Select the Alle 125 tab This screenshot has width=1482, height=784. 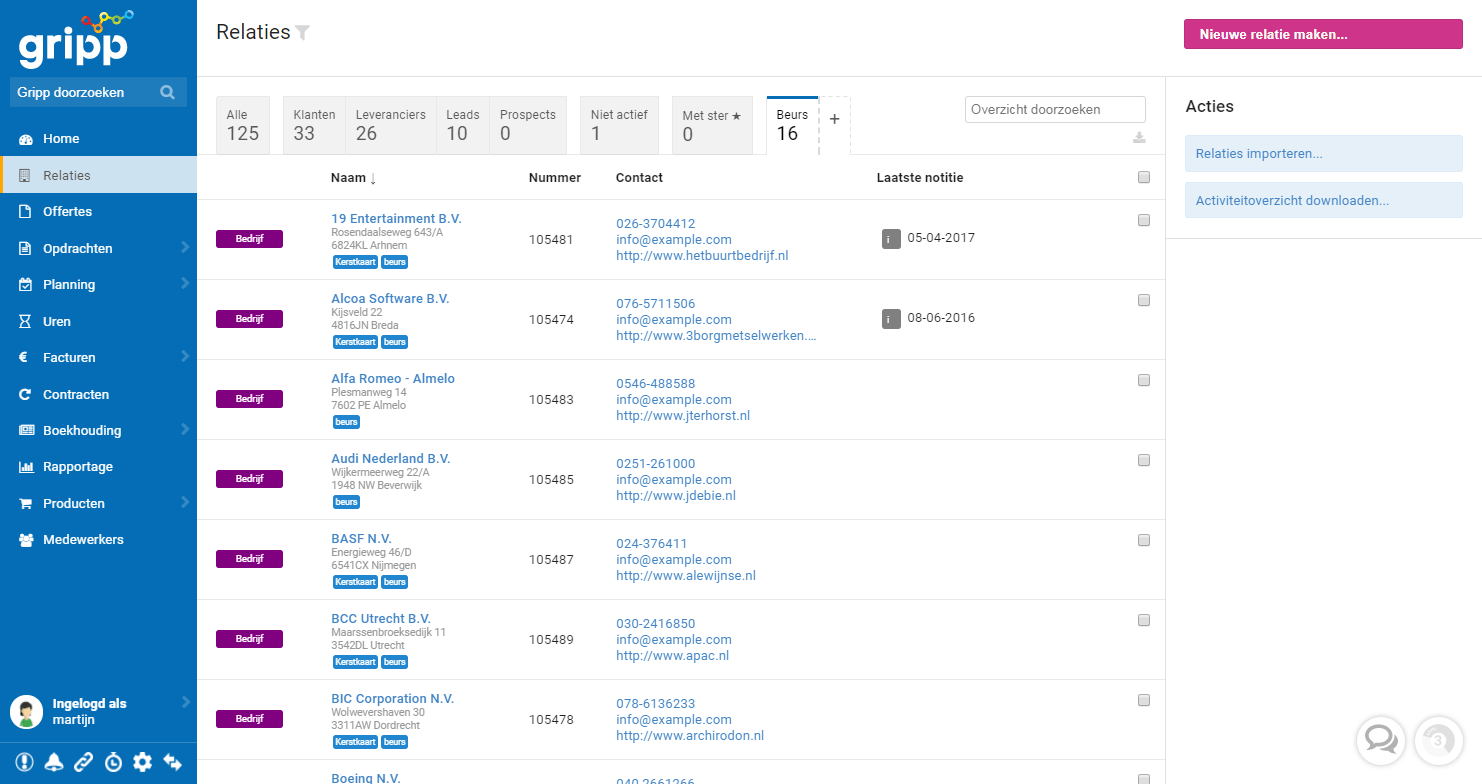coord(243,125)
